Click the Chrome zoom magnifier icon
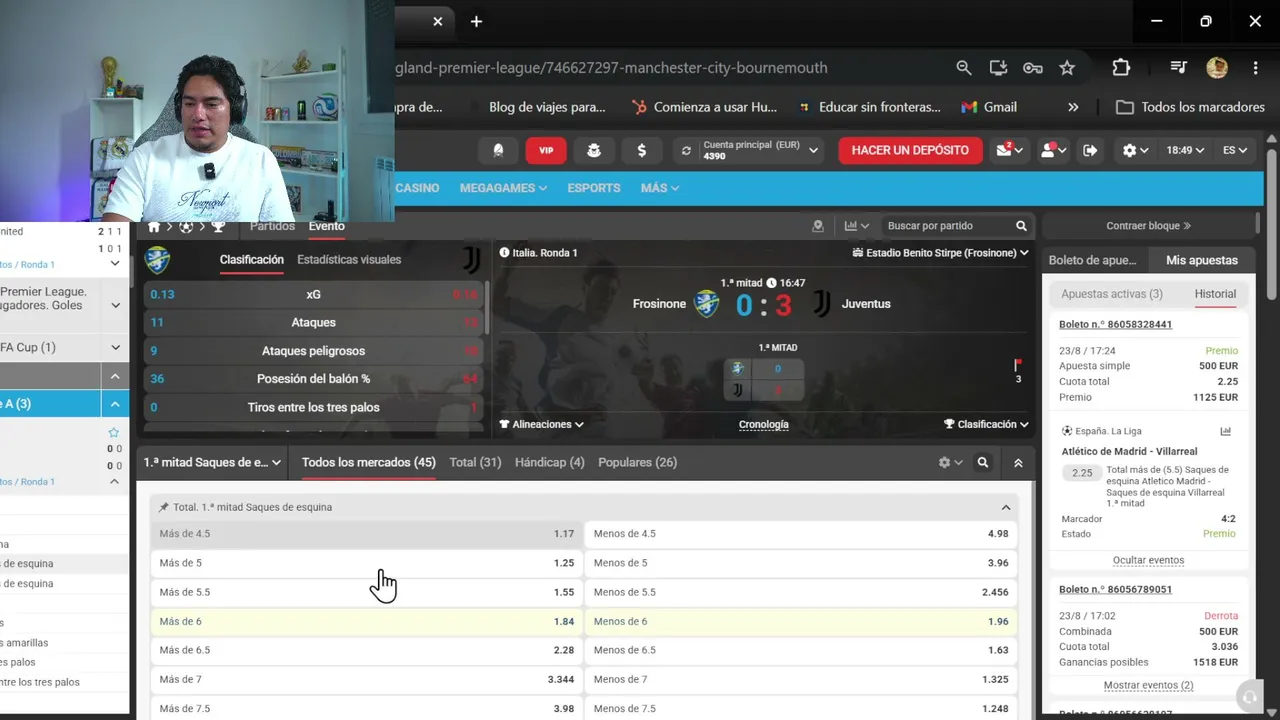1280x720 pixels. tap(964, 68)
